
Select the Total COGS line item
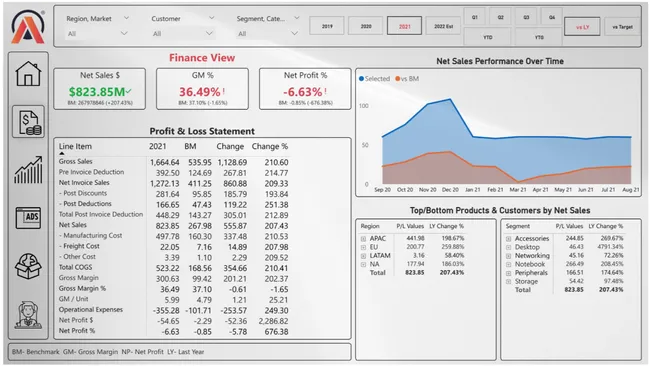pyautogui.click(x=75, y=267)
